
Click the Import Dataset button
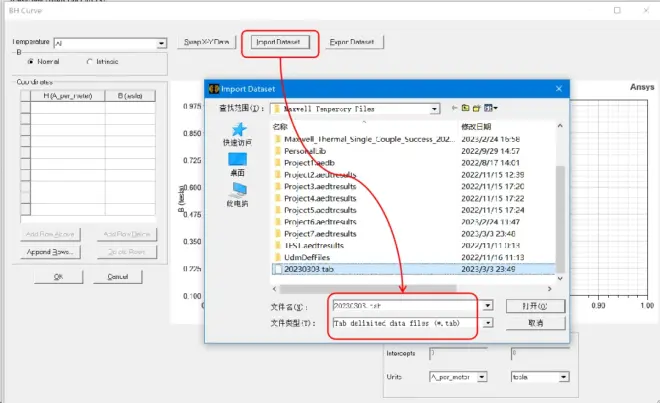tap(280, 42)
